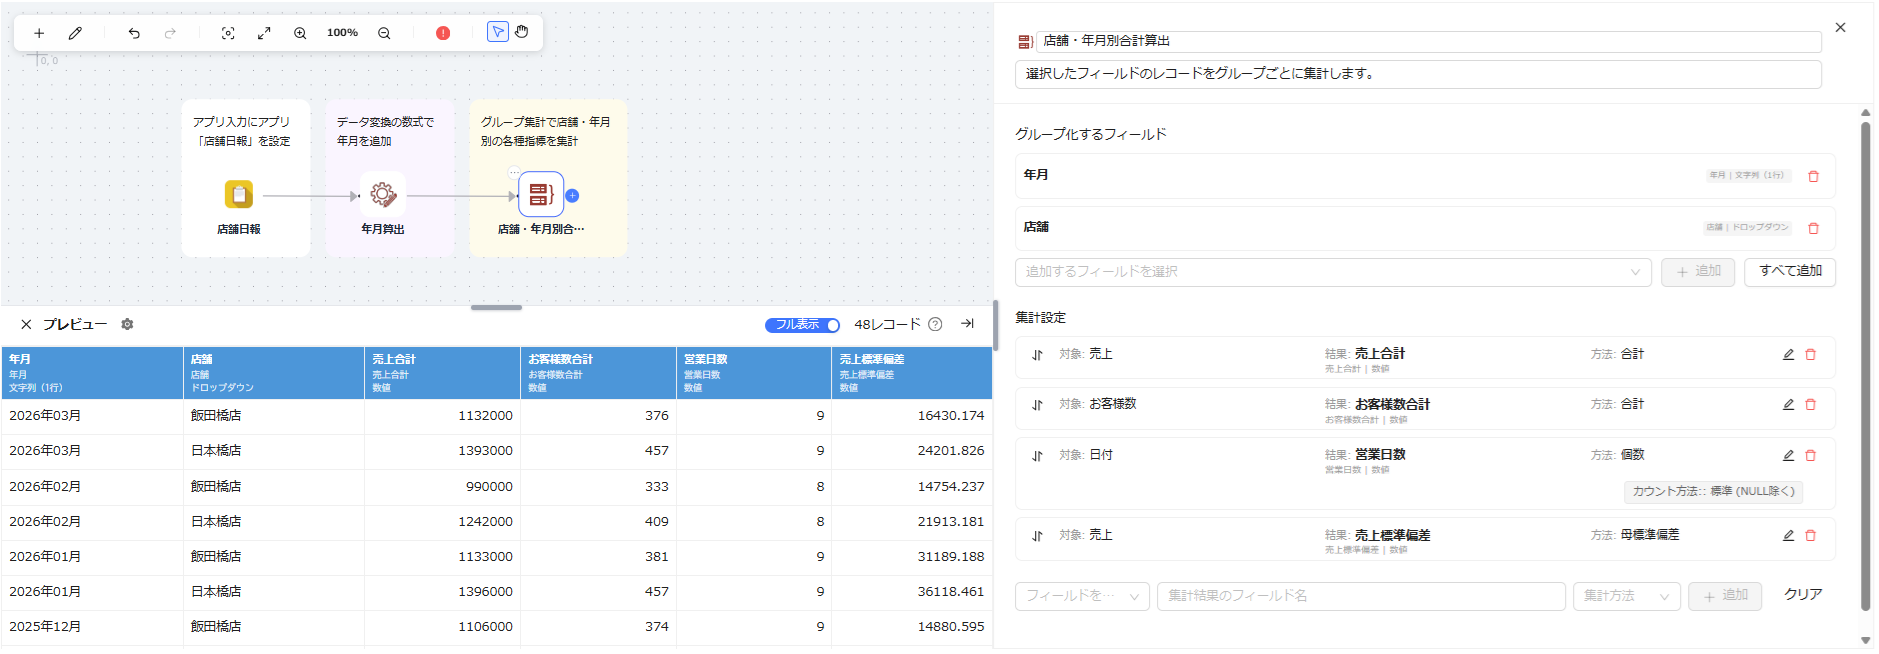Viewport: 1879px width, 654px height.
Task: Click the すべて追加 button
Action: pyautogui.click(x=1790, y=271)
